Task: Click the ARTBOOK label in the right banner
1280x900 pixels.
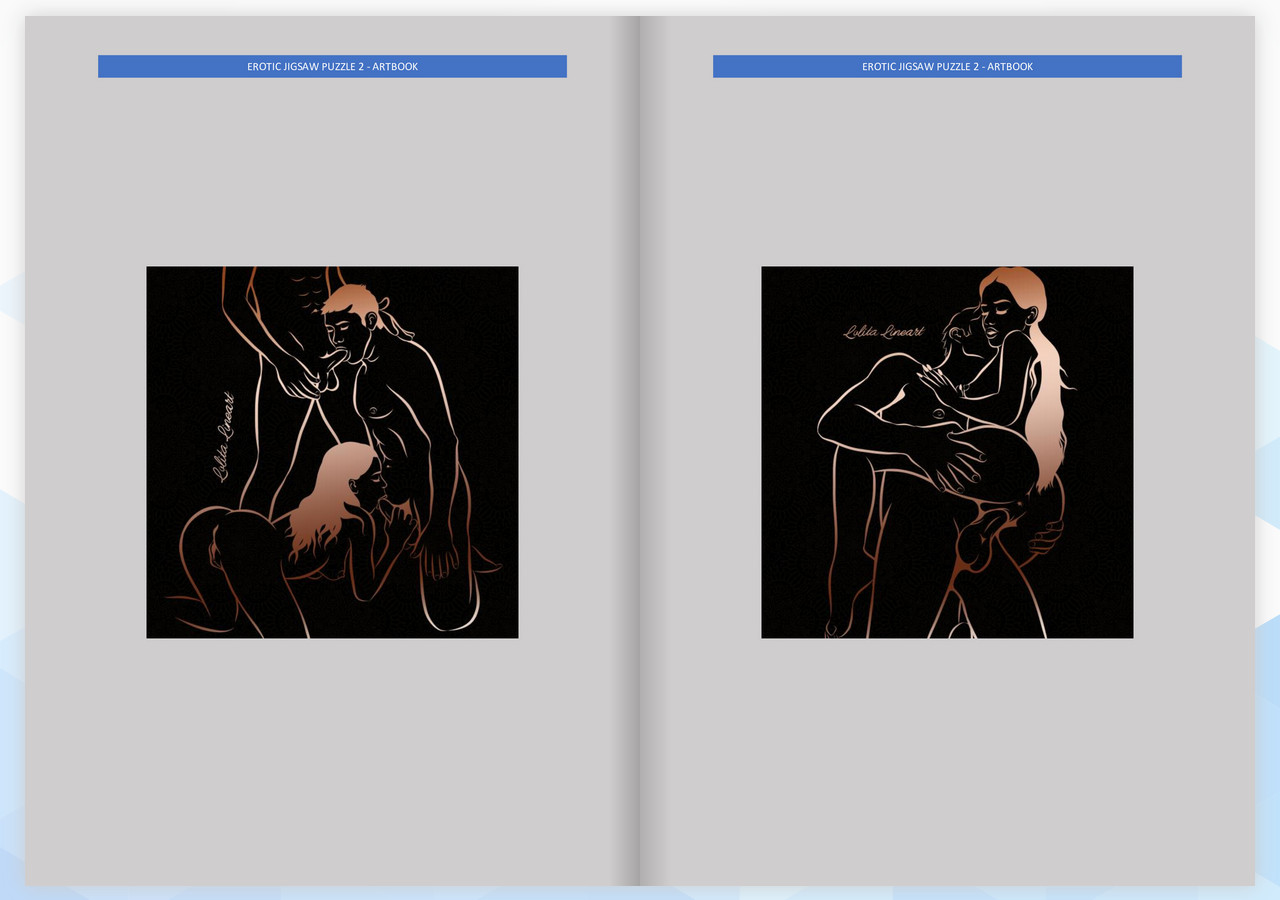Action: tap(1012, 66)
